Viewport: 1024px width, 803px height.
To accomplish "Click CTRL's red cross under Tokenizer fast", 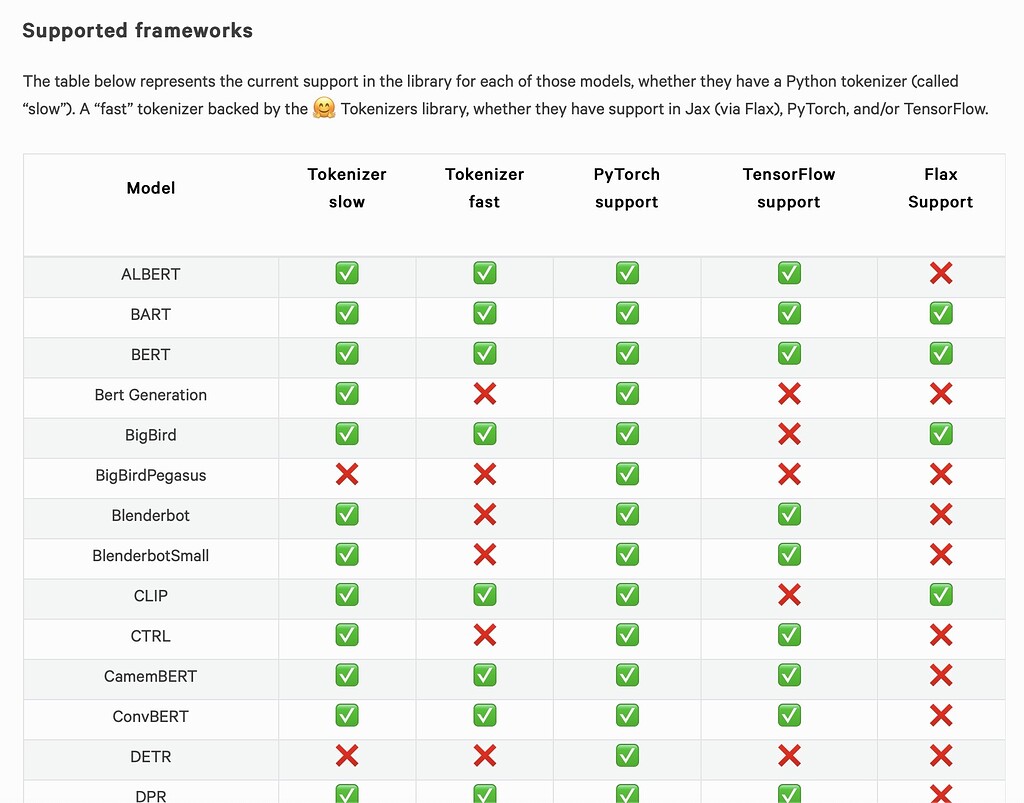I will tap(485, 635).
